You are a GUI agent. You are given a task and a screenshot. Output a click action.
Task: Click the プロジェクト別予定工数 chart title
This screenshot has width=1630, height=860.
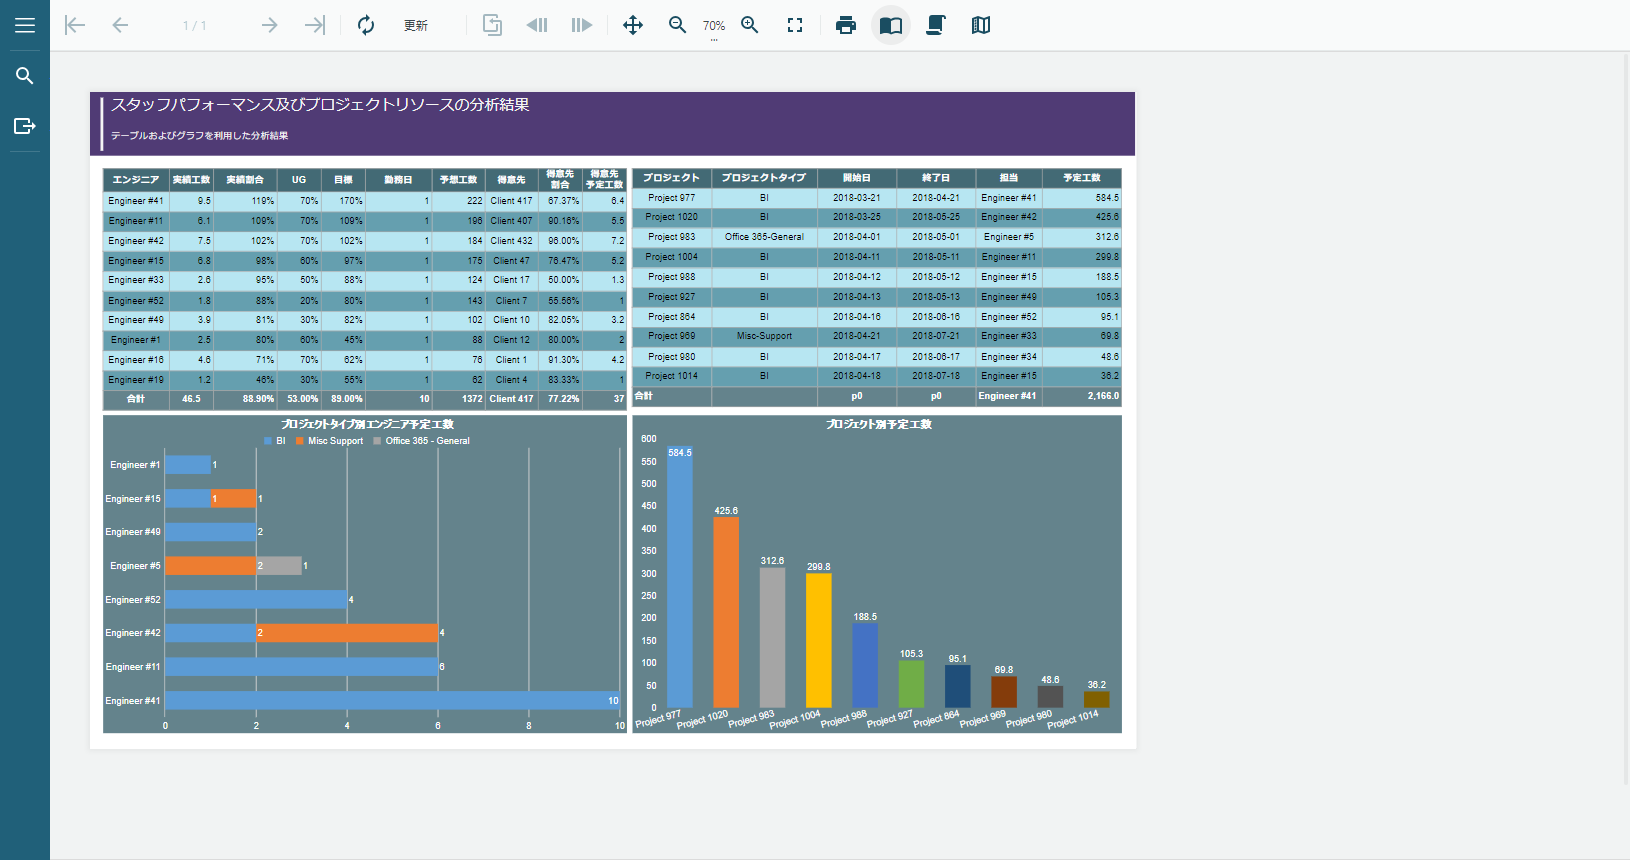point(879,424)
